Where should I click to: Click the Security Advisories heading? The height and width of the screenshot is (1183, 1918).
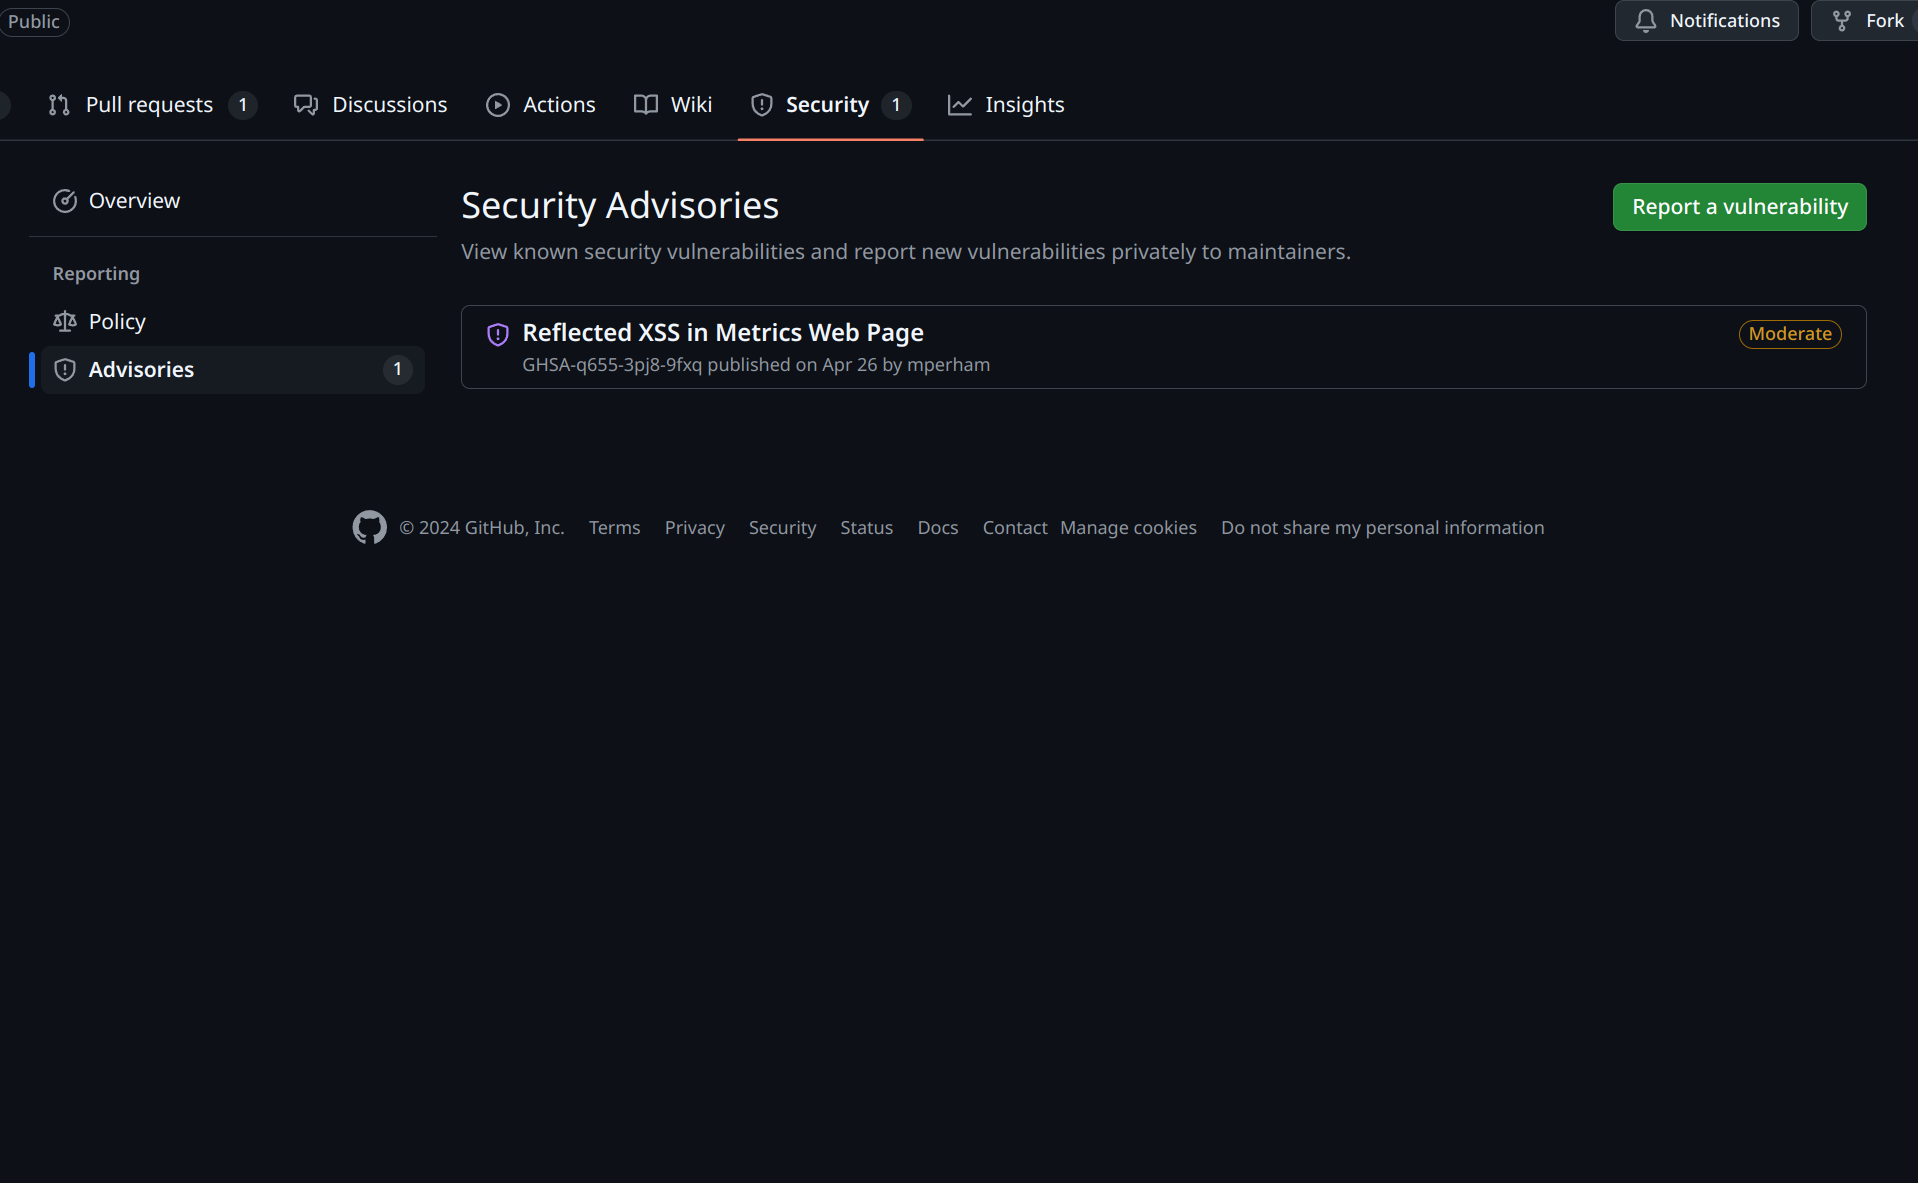pyautogui.click(x=620, y=206)
